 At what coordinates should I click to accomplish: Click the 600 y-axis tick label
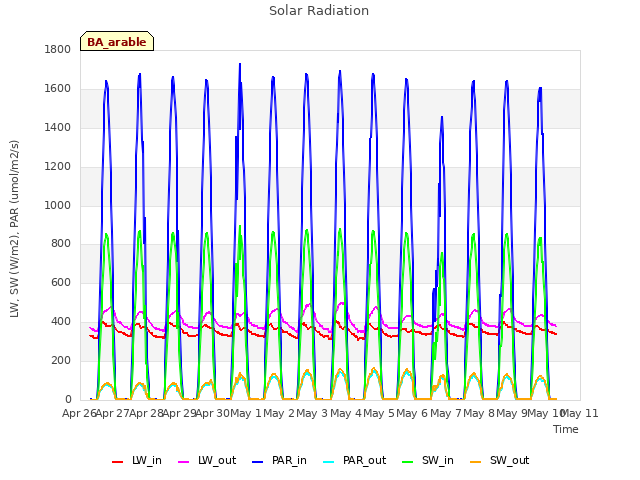(x=61, y=282)
